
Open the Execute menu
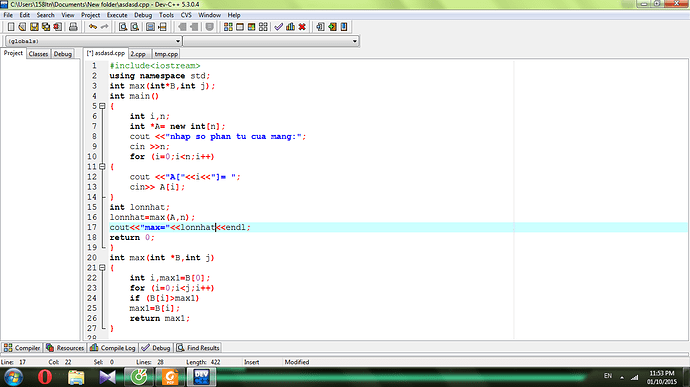click(x=117, y=15)
